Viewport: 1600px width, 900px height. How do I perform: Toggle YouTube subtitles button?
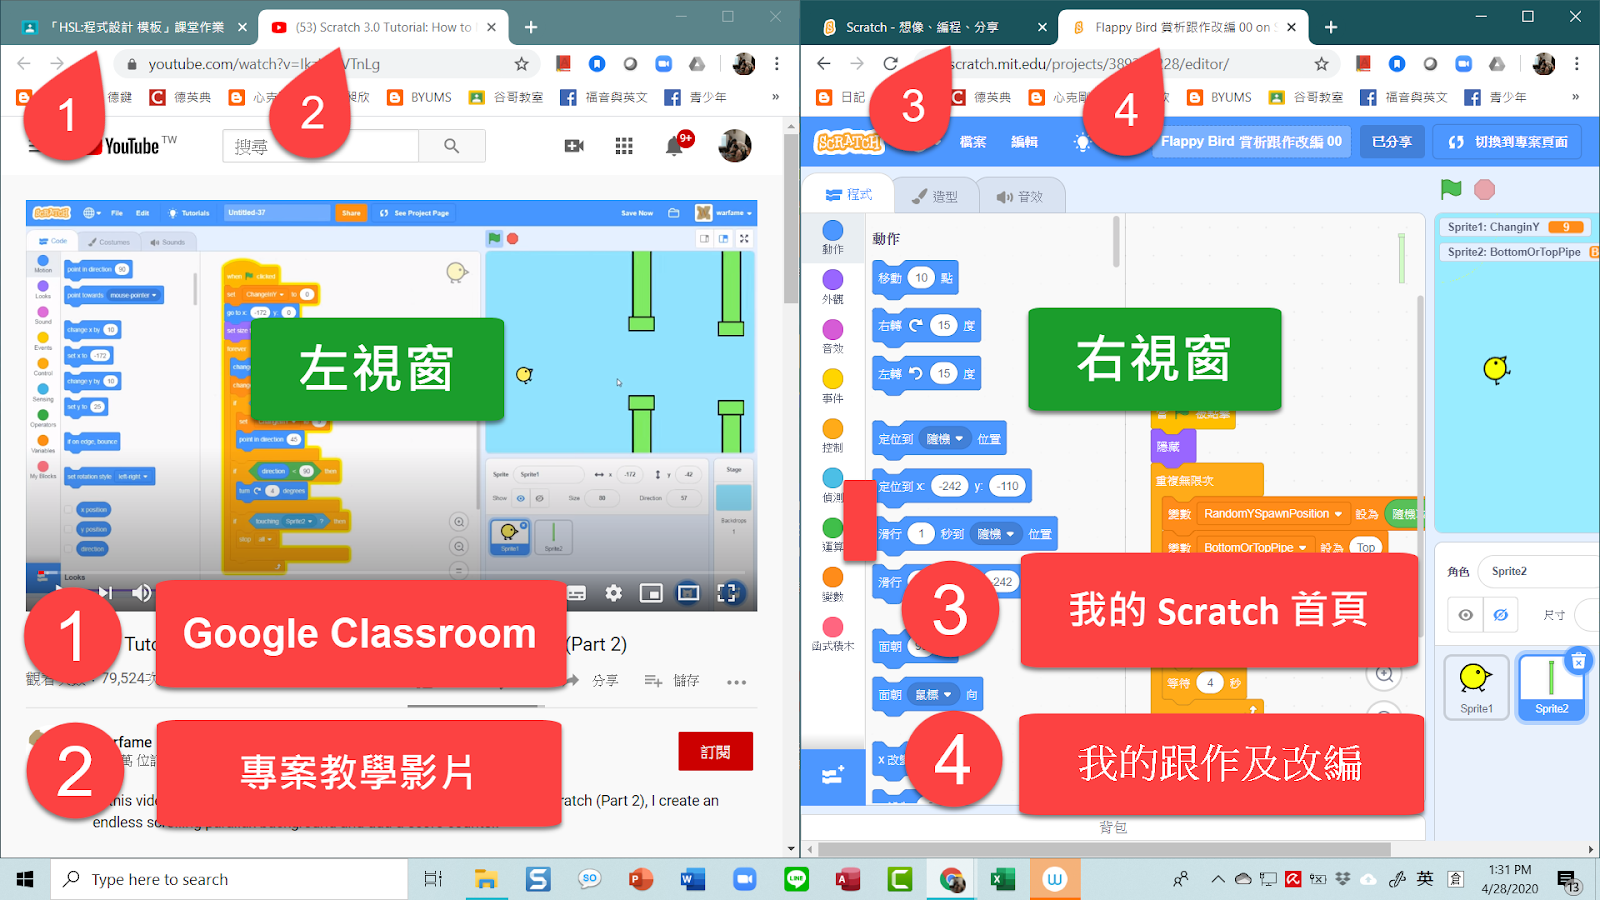[576, 593]
